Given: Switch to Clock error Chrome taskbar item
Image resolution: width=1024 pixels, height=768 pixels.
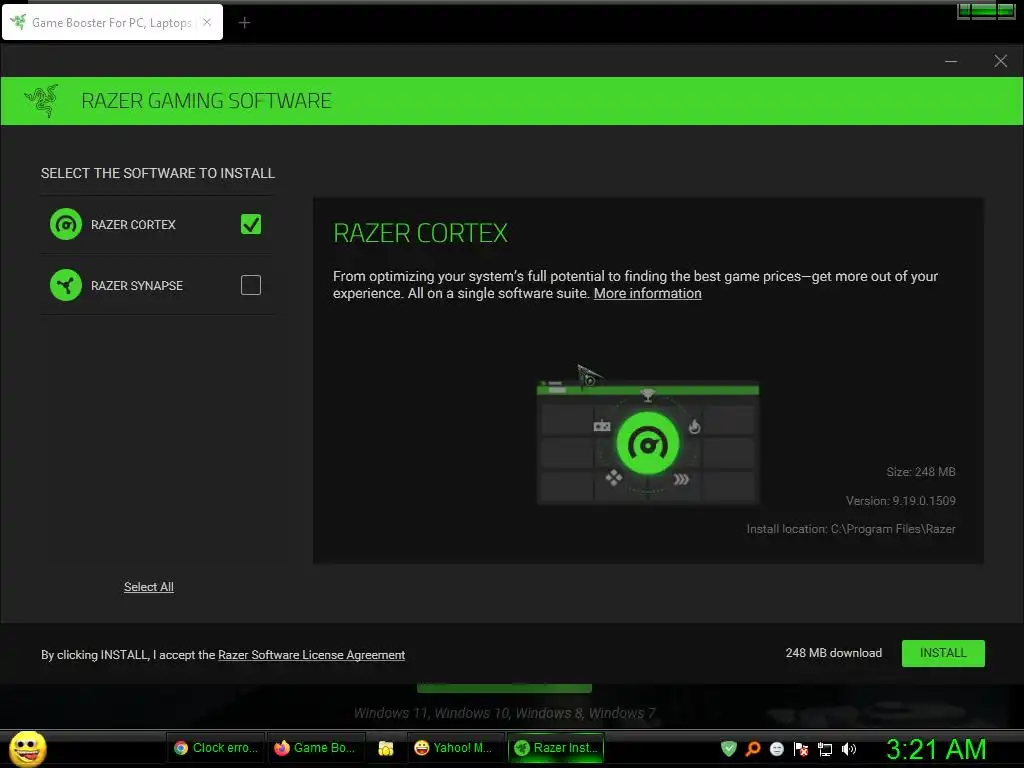Looking at the screenshot, I should pyautogui.click(x=216, y=748).
